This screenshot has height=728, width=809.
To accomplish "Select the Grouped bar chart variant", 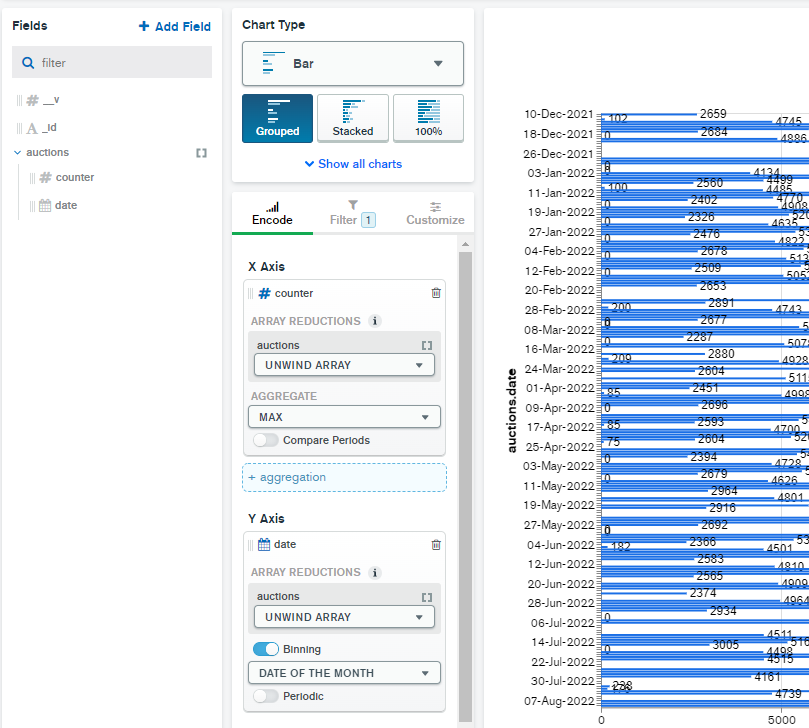I will point(277,119).
